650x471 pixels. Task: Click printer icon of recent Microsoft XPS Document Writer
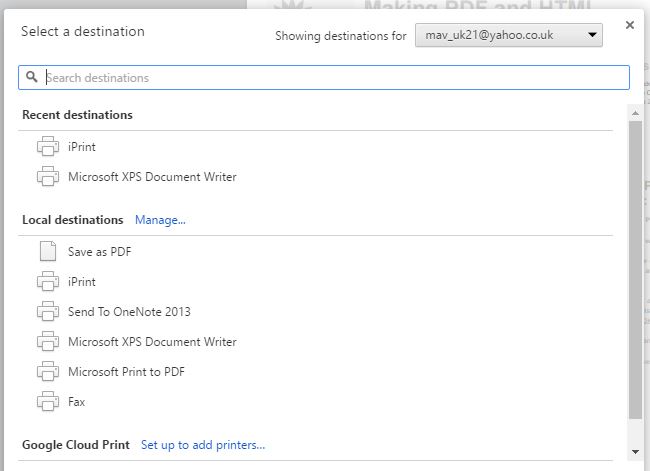[48, 176]
